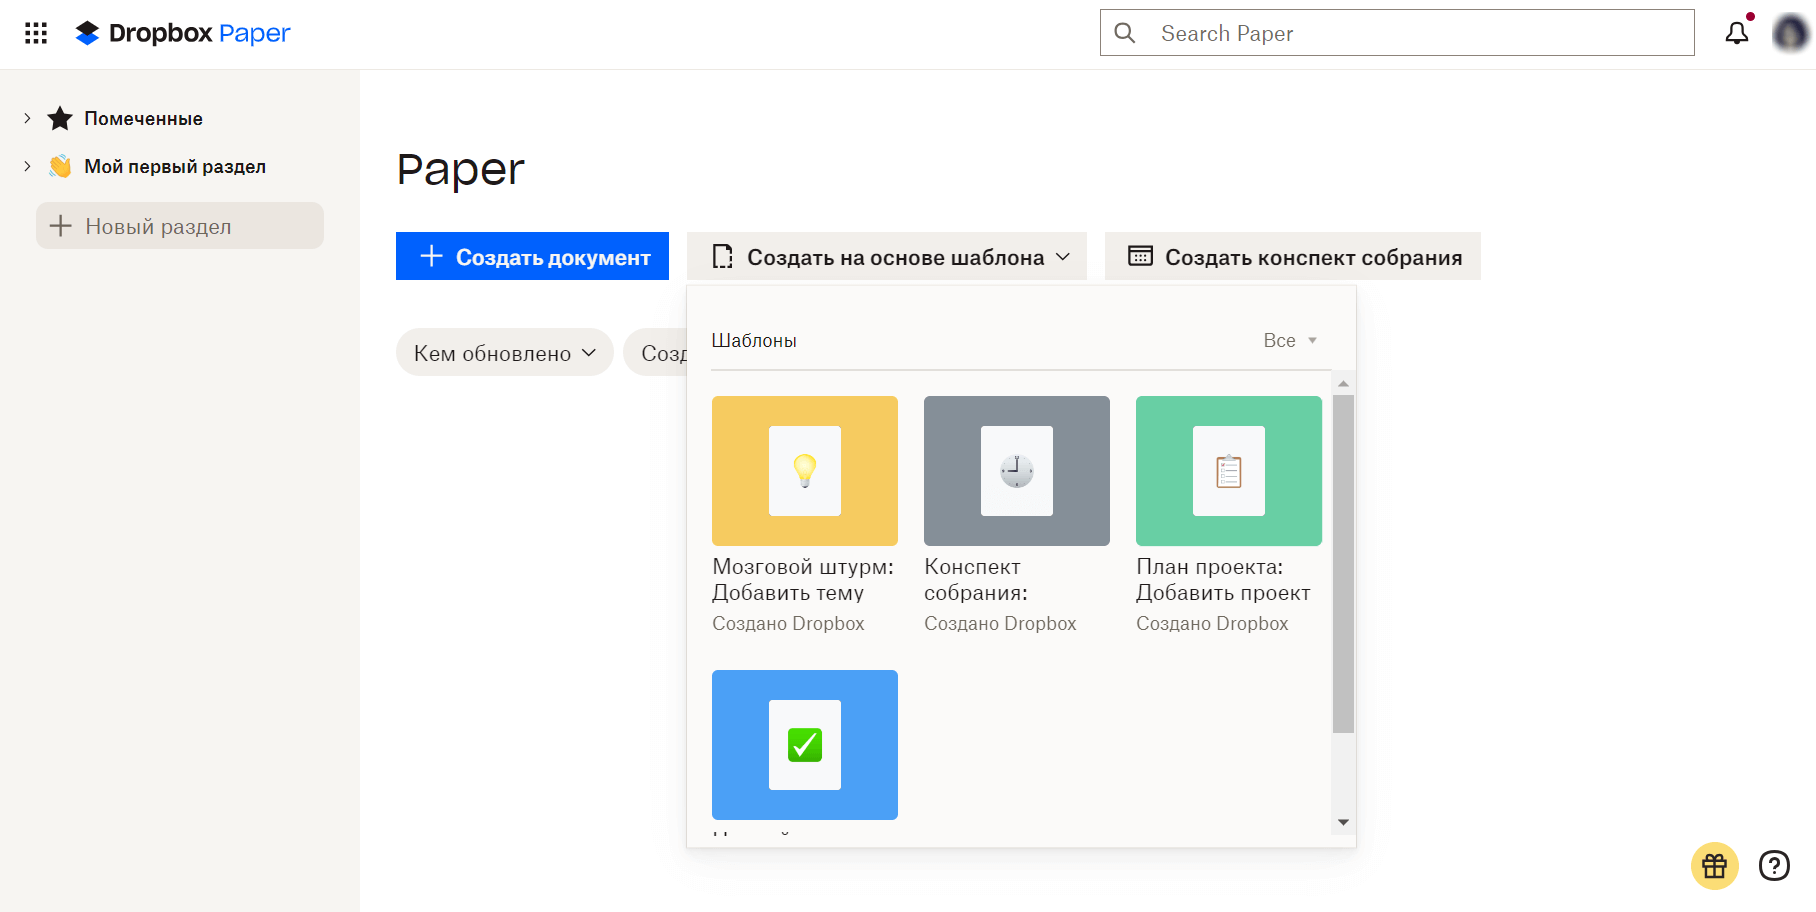Open the apps grid launcher icon
The height and width of the screenshot is (912, 1816).
(x=36, y=34)
